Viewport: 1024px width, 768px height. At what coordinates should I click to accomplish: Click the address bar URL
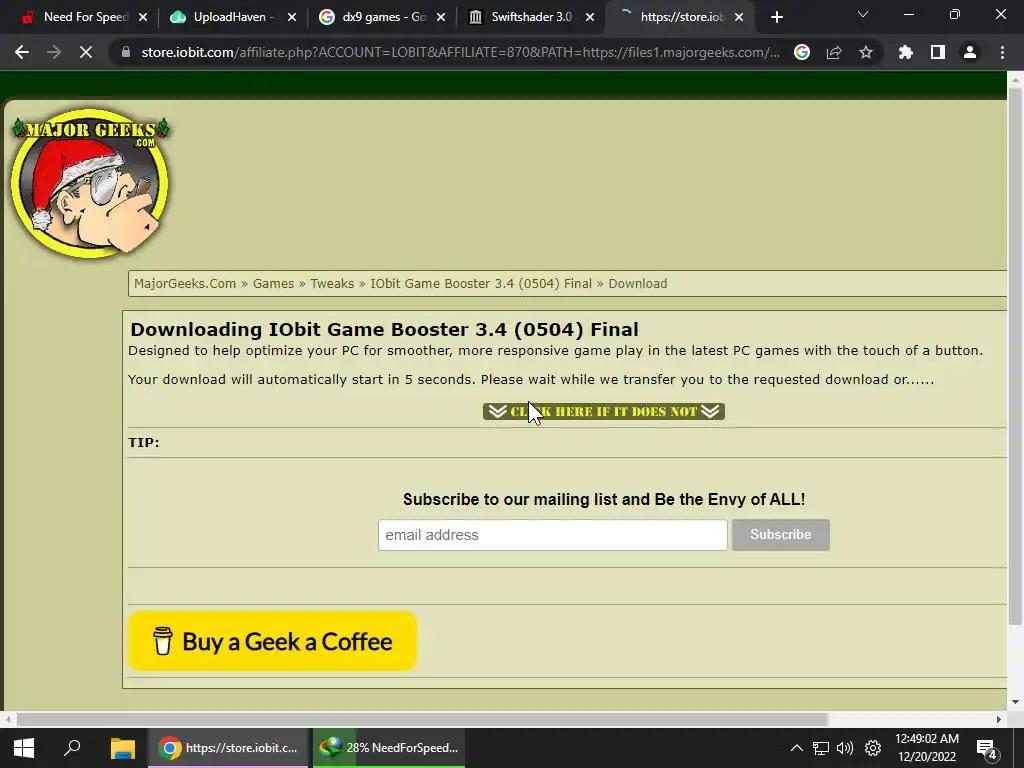(x=460, y=52)
